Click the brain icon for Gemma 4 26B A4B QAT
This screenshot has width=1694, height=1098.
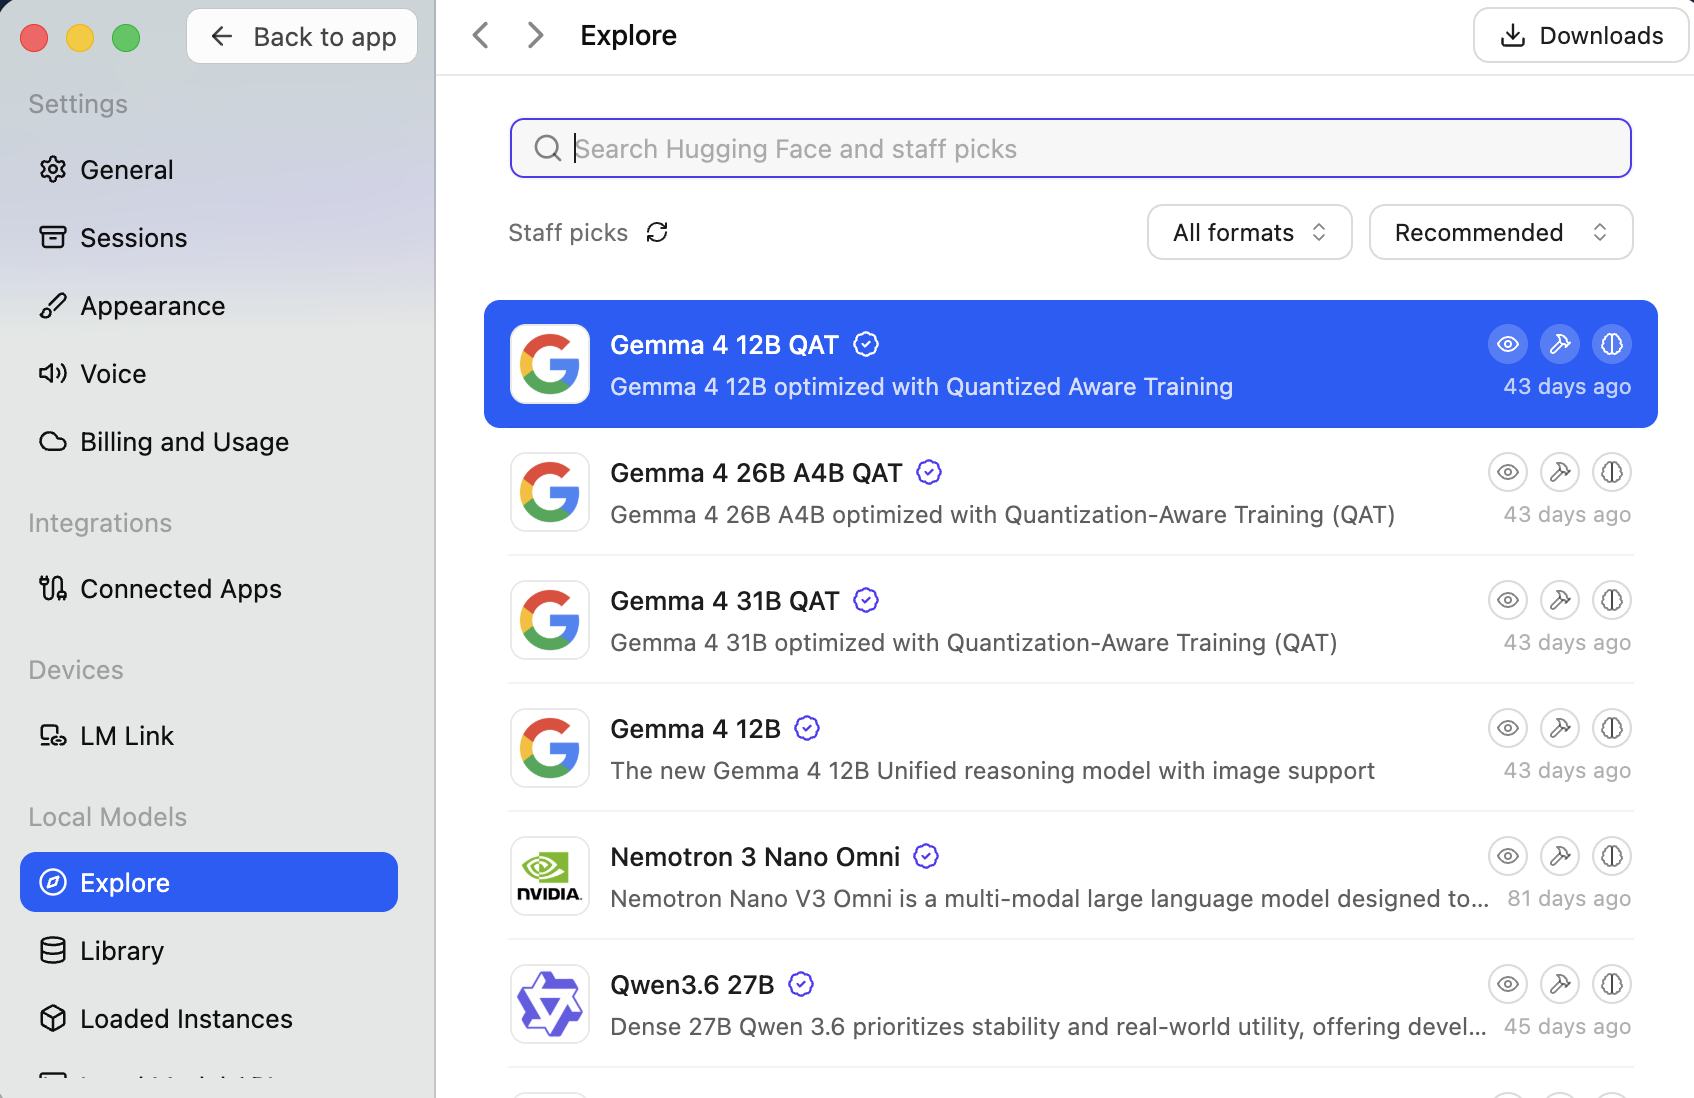(x=1612, y=472)
